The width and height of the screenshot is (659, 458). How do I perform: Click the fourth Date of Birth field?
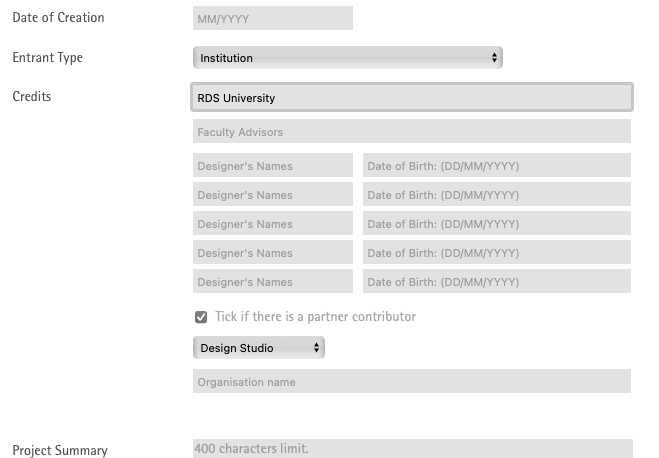(x=496, y=253)
